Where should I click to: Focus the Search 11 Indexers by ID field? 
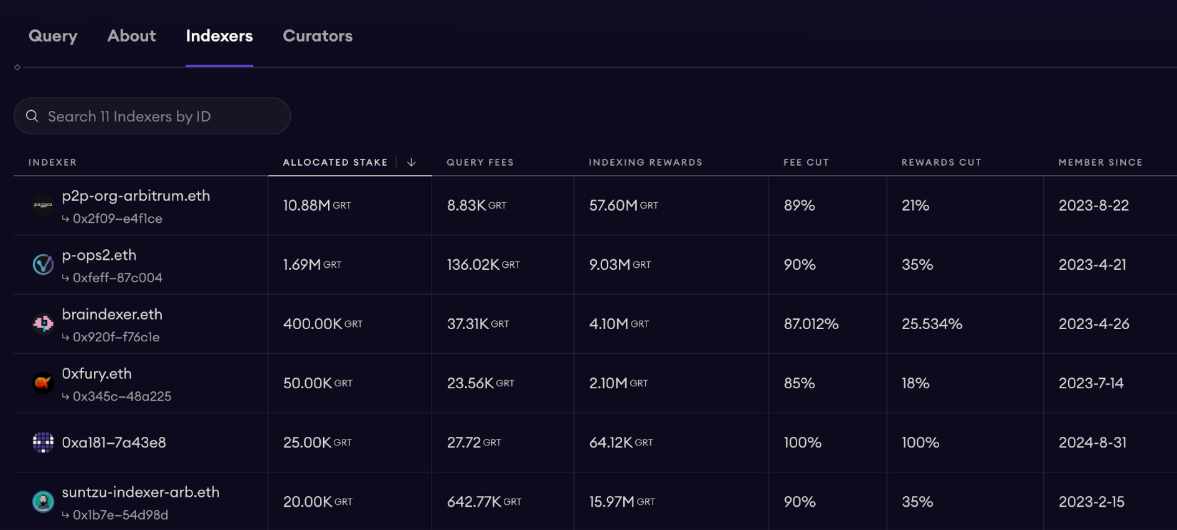click(160, 117)
